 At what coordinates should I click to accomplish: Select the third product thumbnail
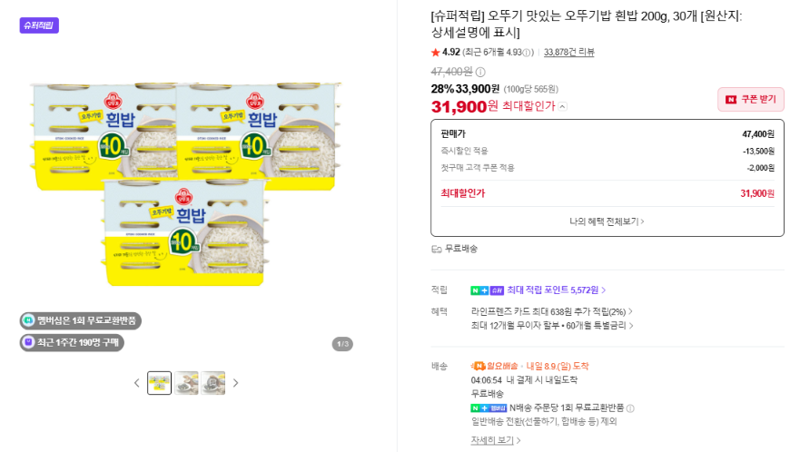[213, 383]
